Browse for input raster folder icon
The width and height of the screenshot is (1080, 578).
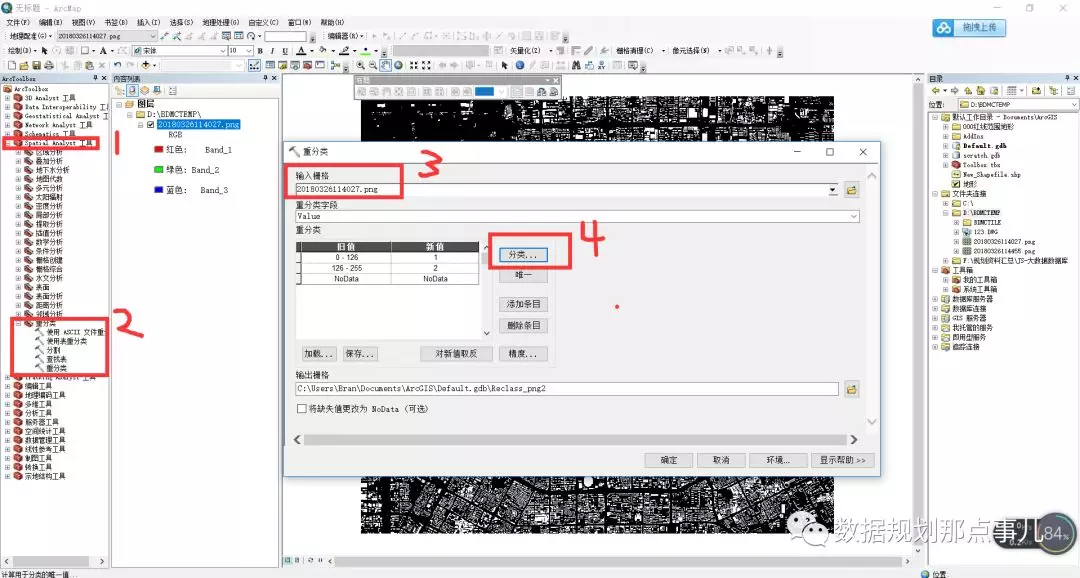(851, 190)
